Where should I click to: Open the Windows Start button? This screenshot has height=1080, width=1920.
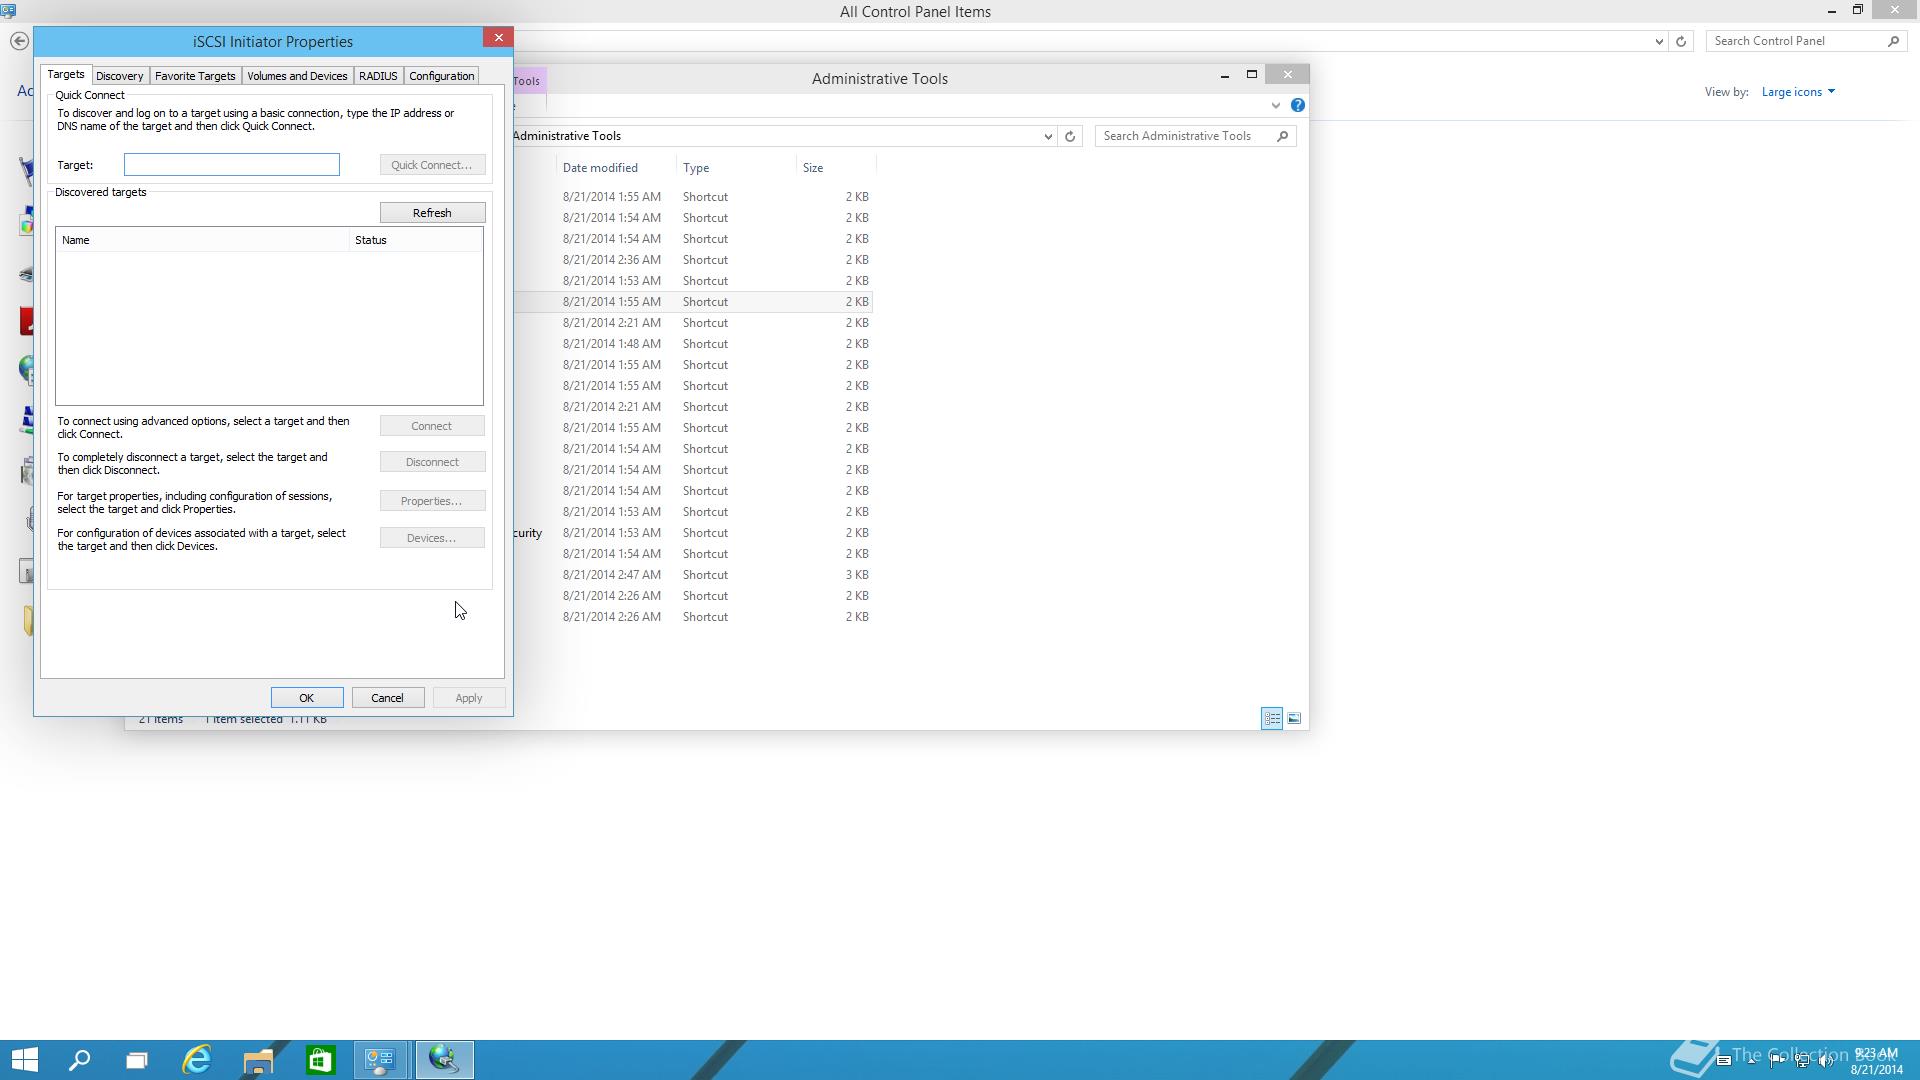(x=25, y=1060)
